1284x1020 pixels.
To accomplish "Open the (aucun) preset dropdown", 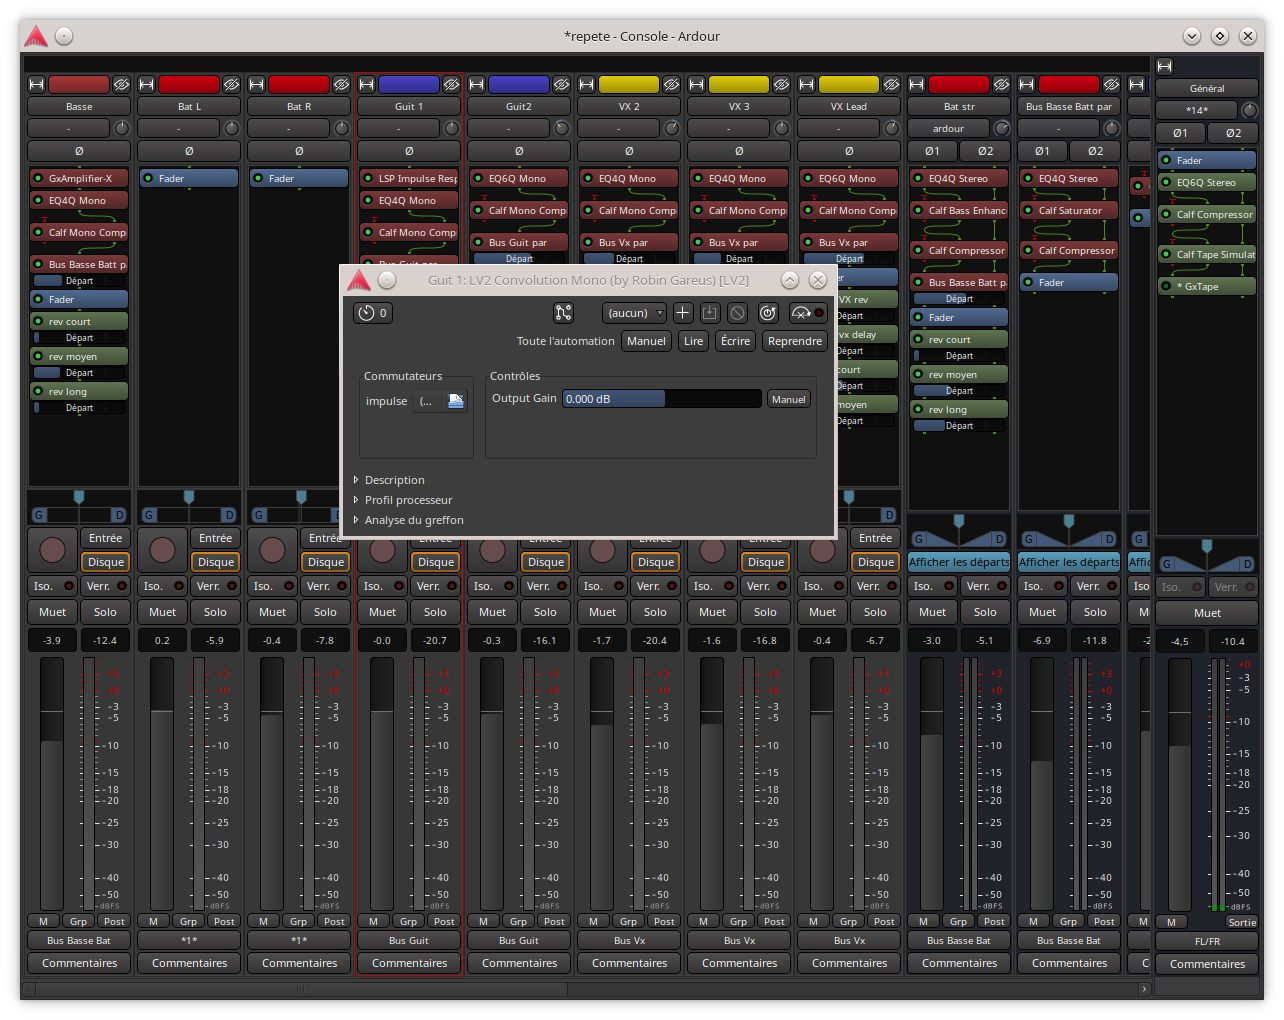I will point(634,313).
